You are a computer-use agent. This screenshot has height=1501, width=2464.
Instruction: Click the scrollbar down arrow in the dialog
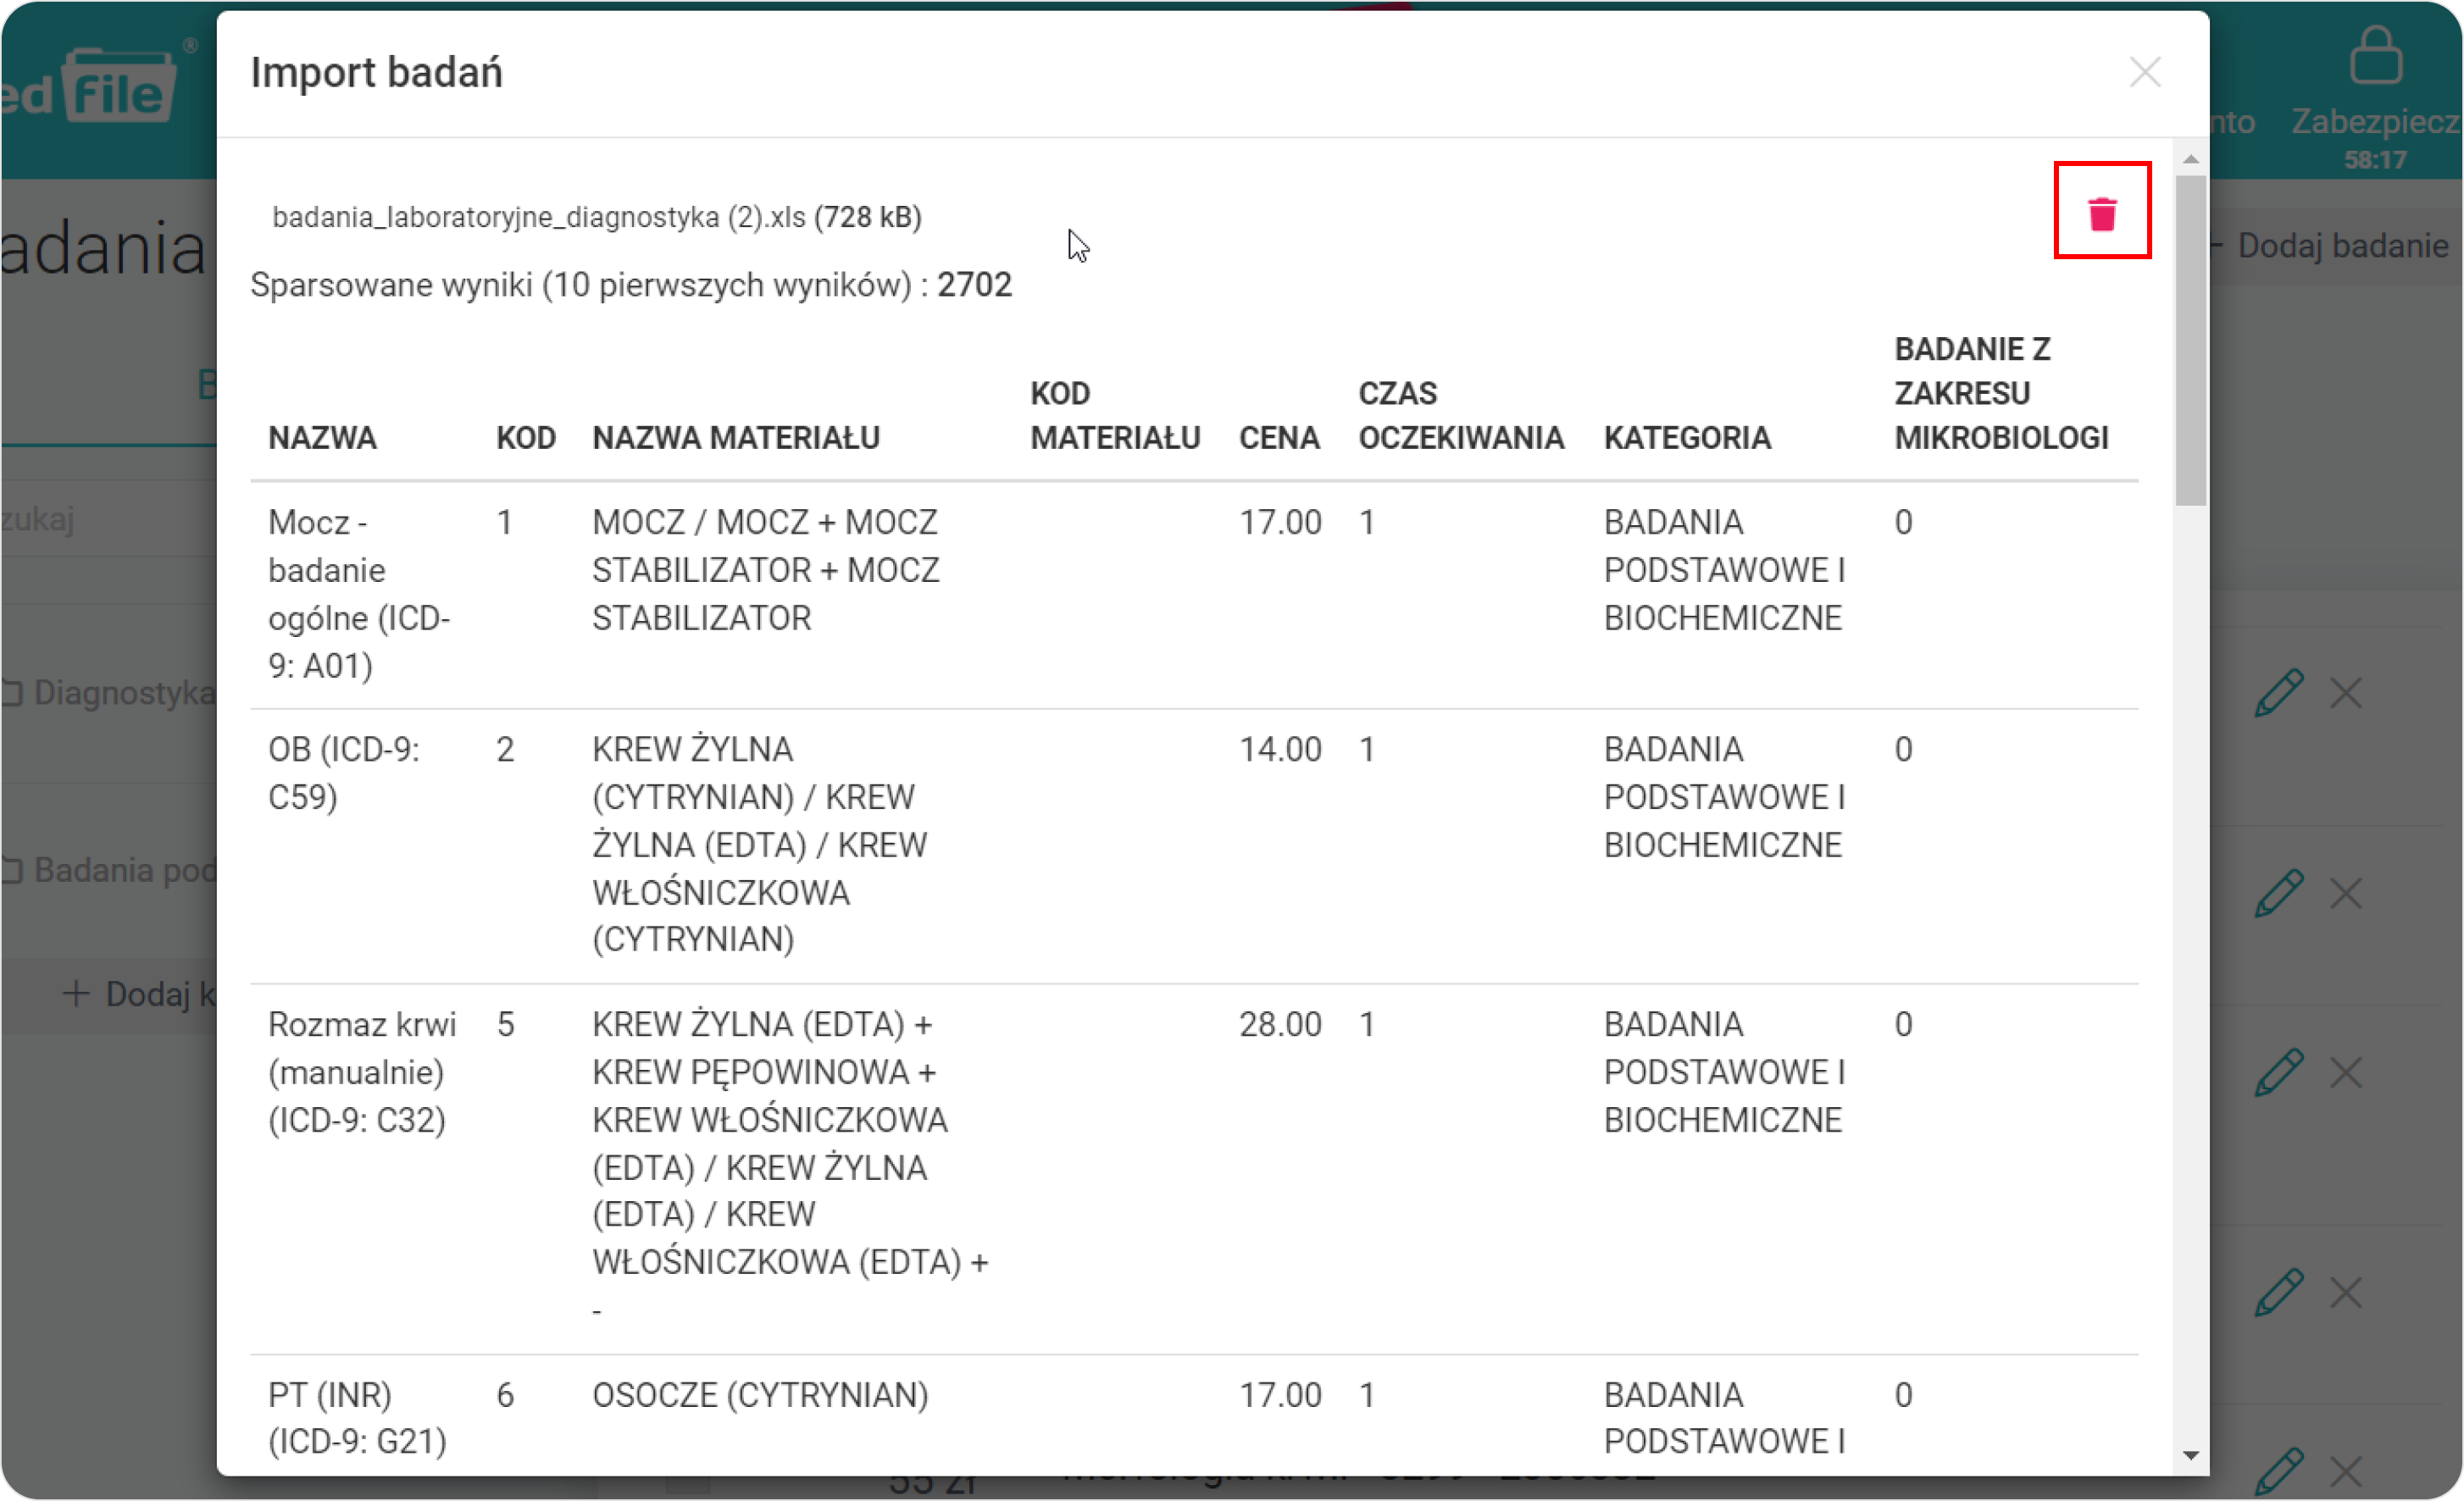tap(2190, 1455)
